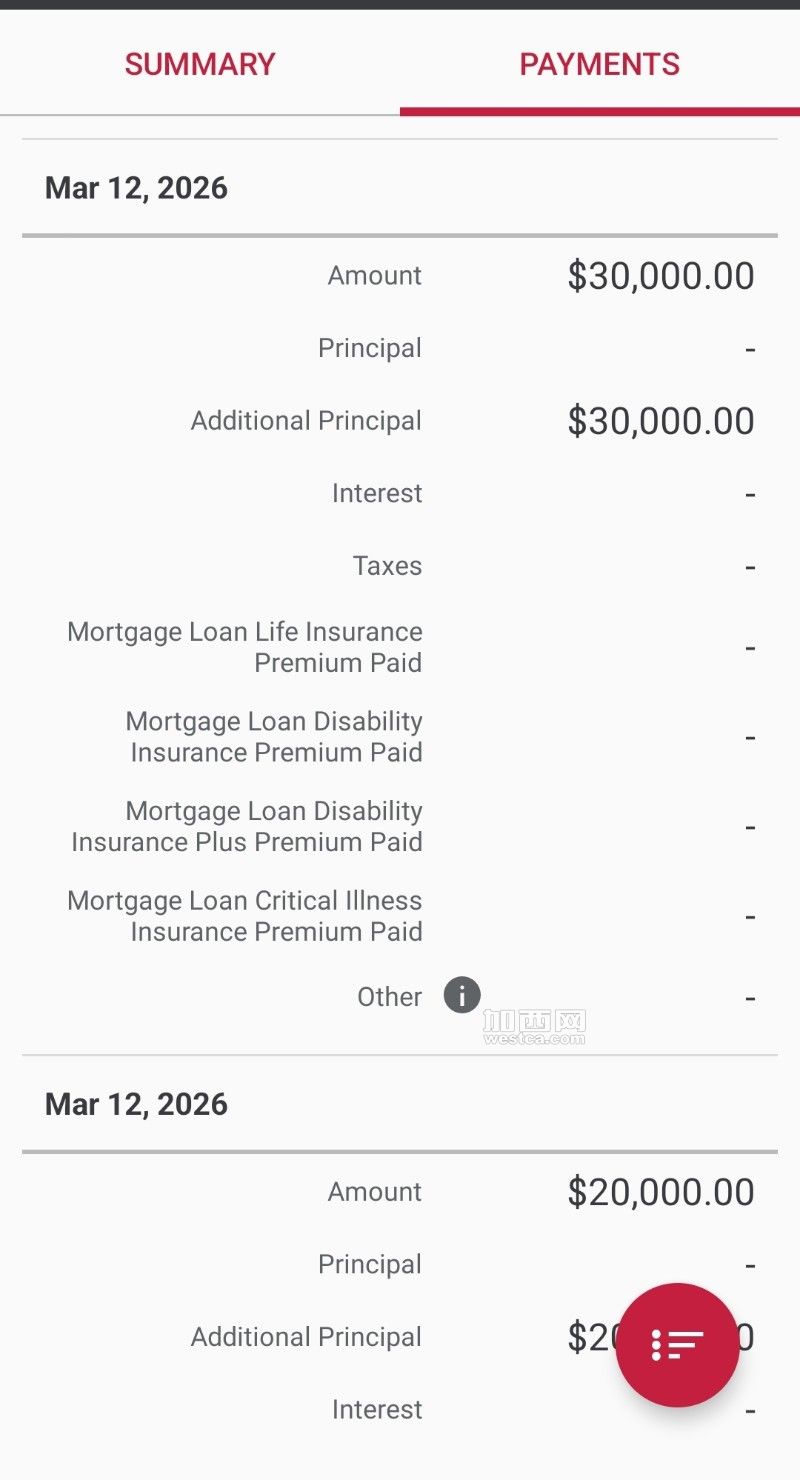Click the Taxes label

[x=387, y=566]
